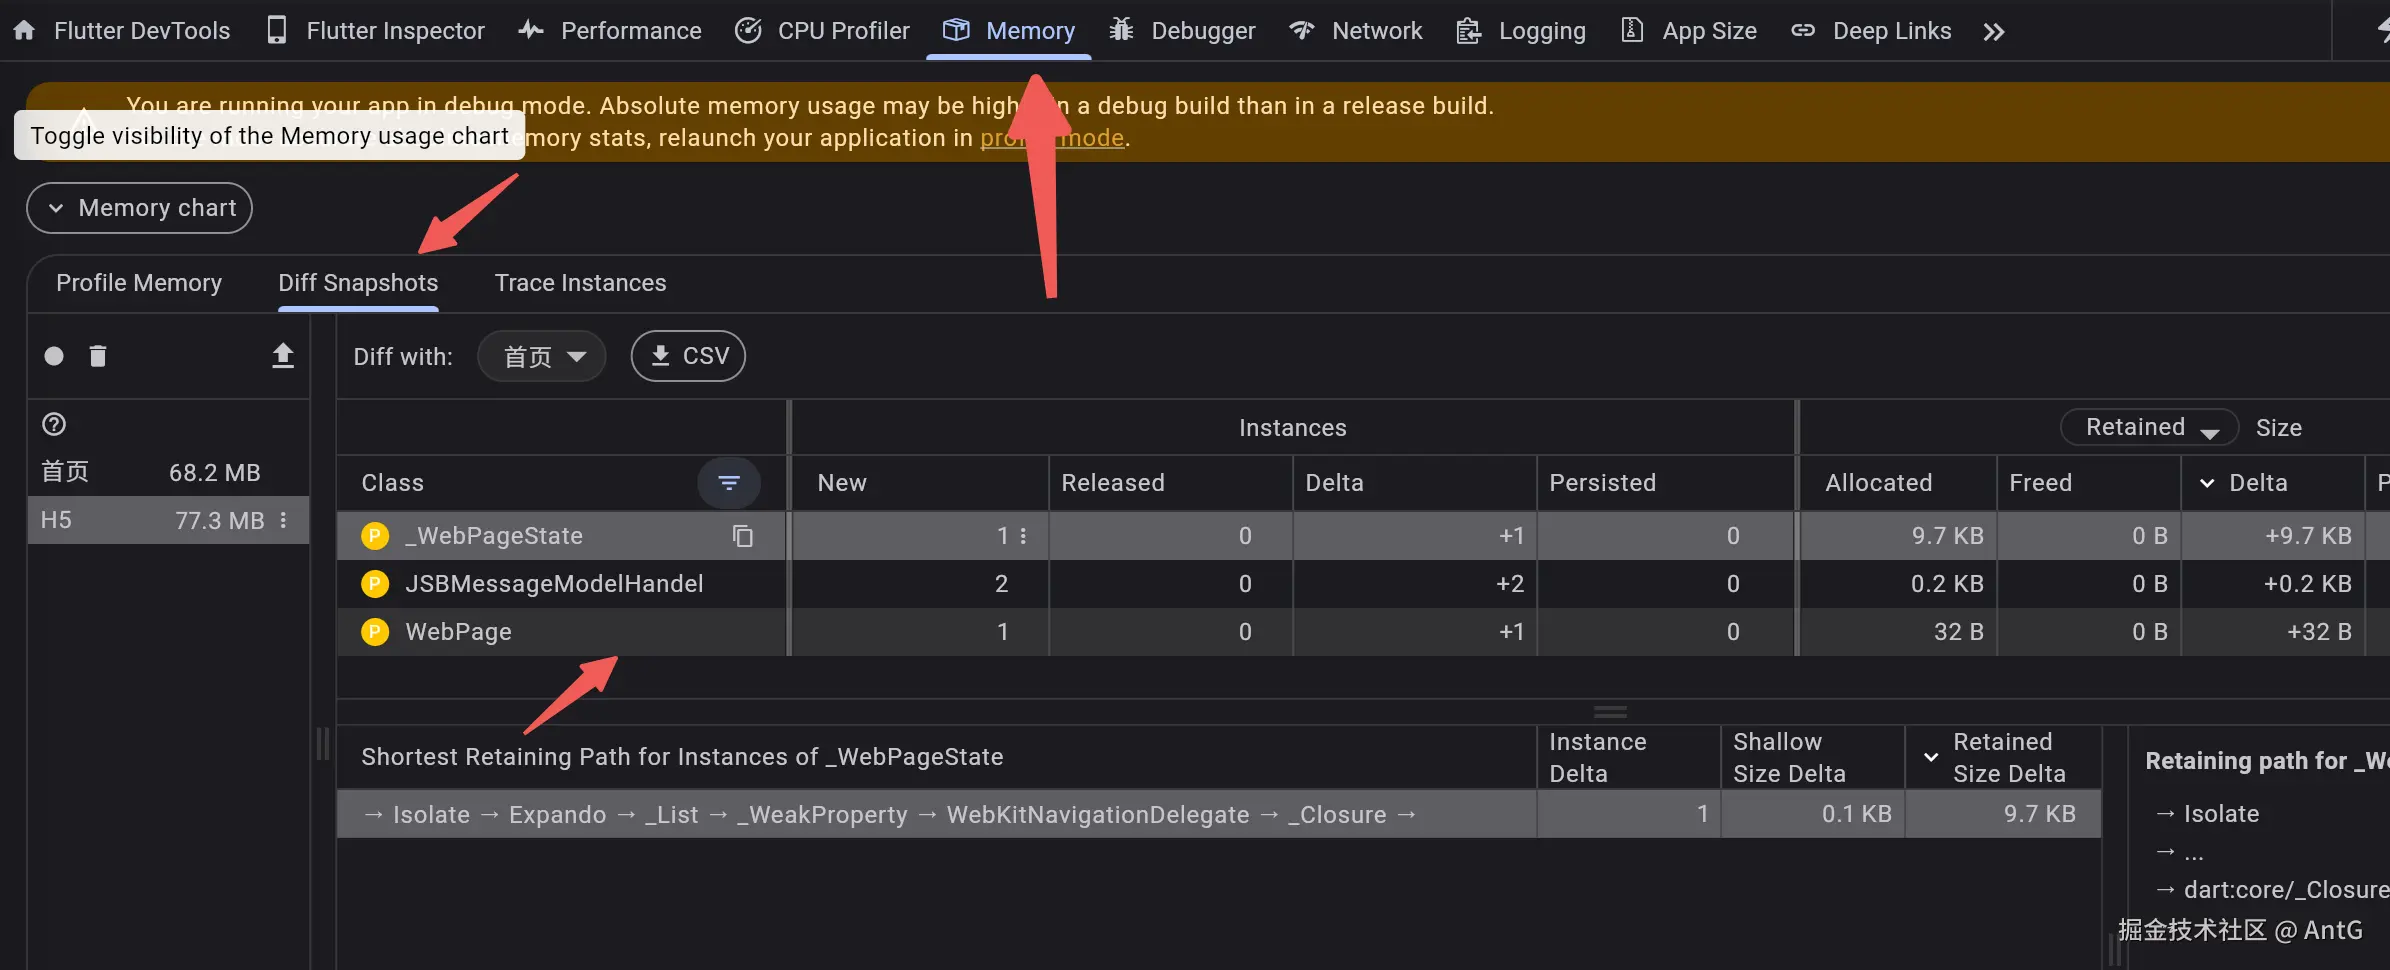Click the import snapshot upload icon
Image resolution: width=2390 pixels, height=970 pixels.
tap(283, 356)
